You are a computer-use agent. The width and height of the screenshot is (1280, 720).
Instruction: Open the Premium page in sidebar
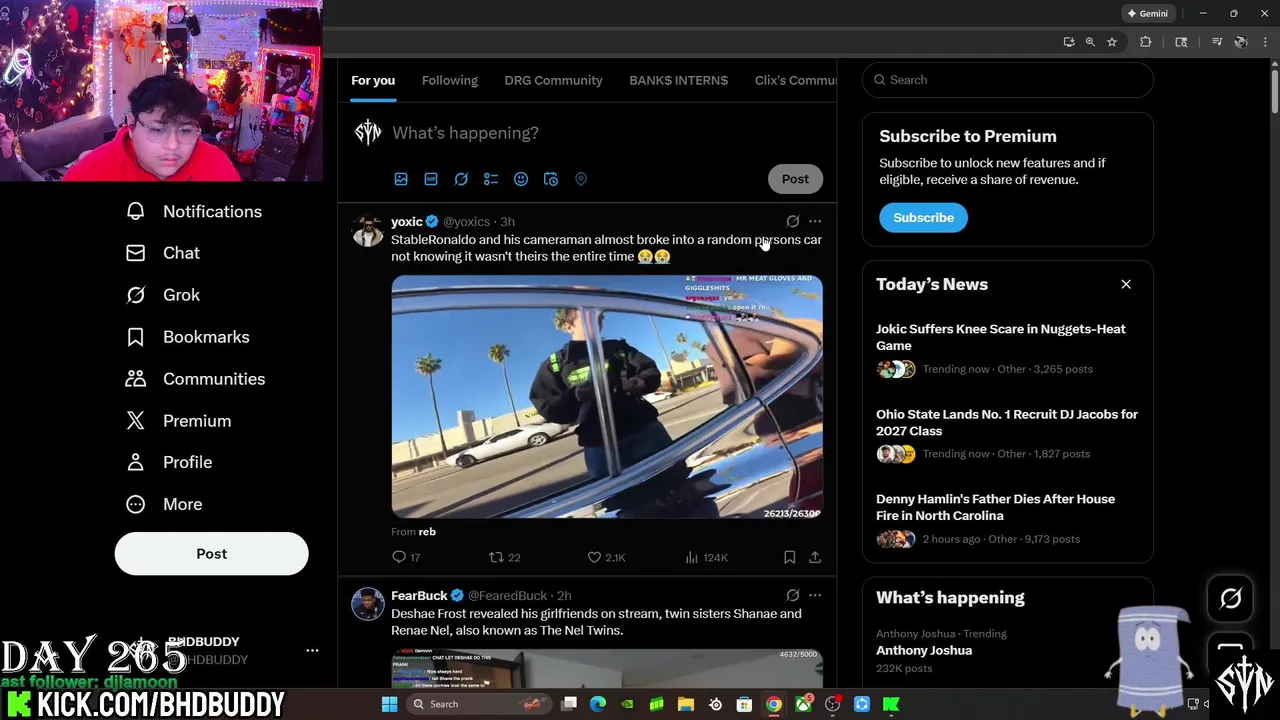coord(178,421)
